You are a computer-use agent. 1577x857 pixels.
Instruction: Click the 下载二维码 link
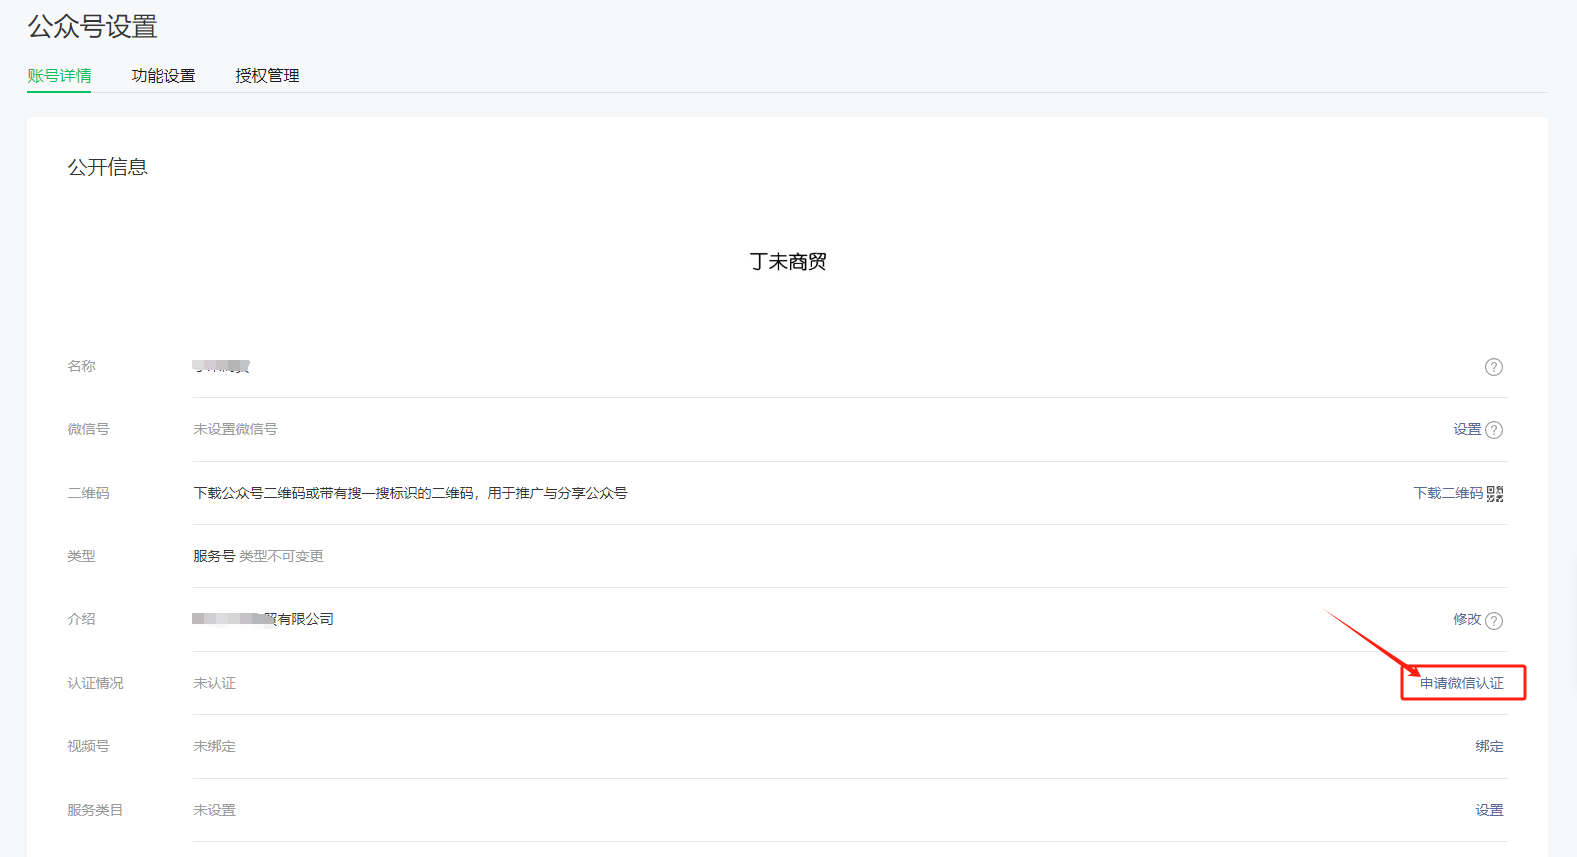1448,493
